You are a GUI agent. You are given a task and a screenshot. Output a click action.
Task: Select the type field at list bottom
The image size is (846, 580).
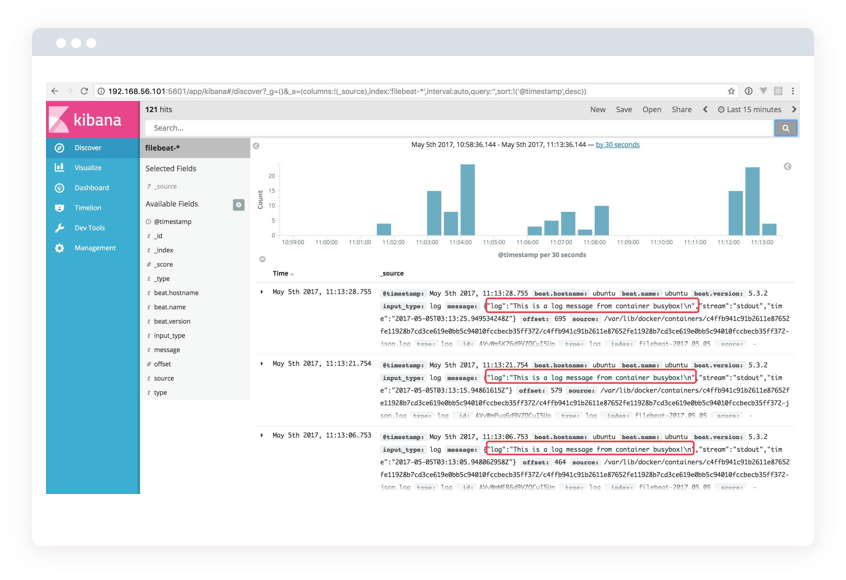(160, 393)
